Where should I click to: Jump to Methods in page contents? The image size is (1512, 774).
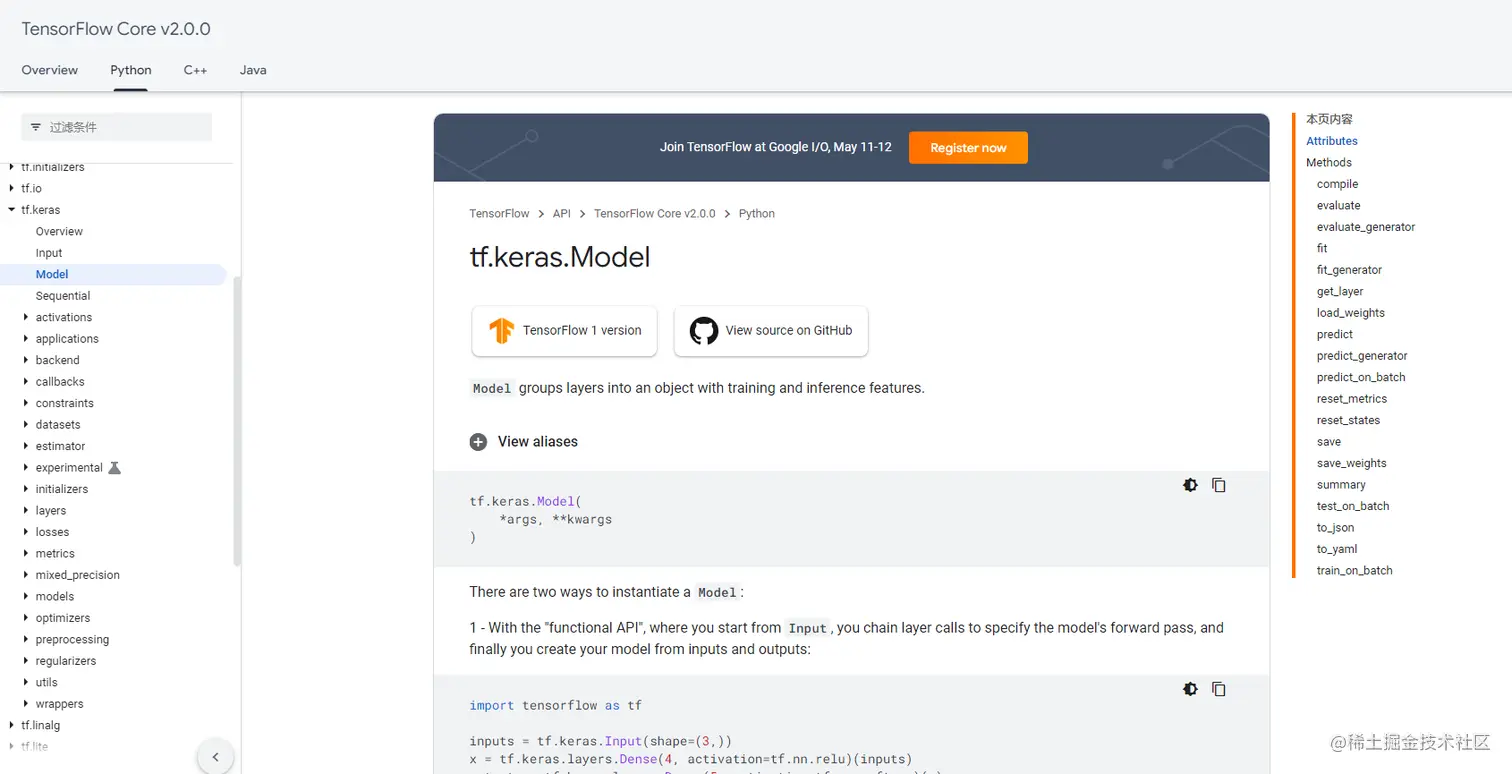(1329, 163)
